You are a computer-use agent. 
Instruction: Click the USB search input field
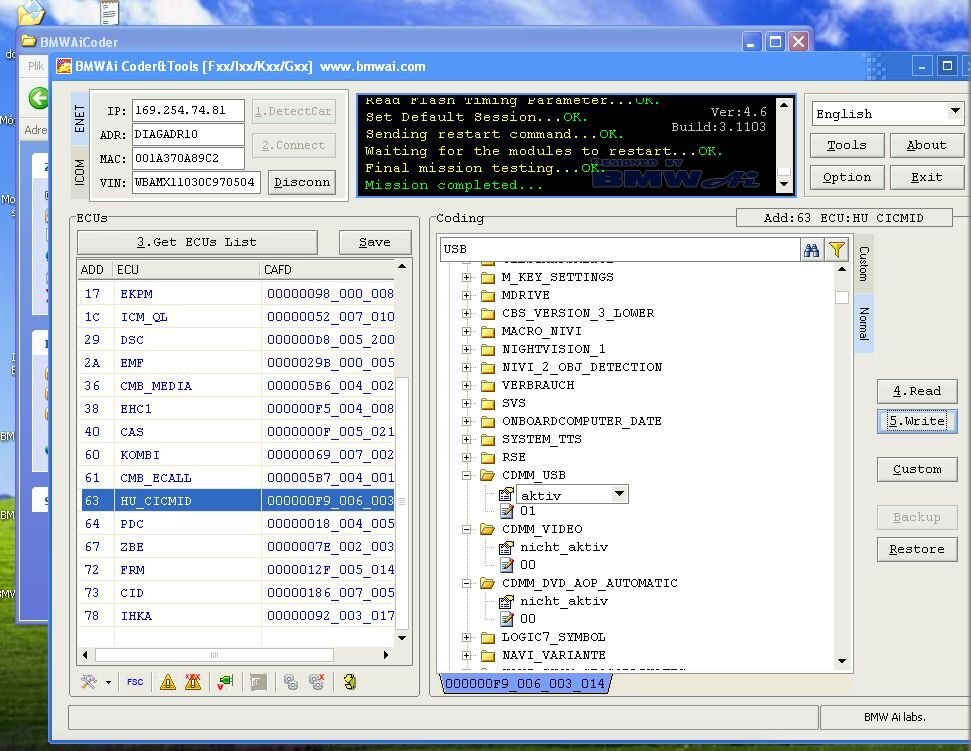620,250
